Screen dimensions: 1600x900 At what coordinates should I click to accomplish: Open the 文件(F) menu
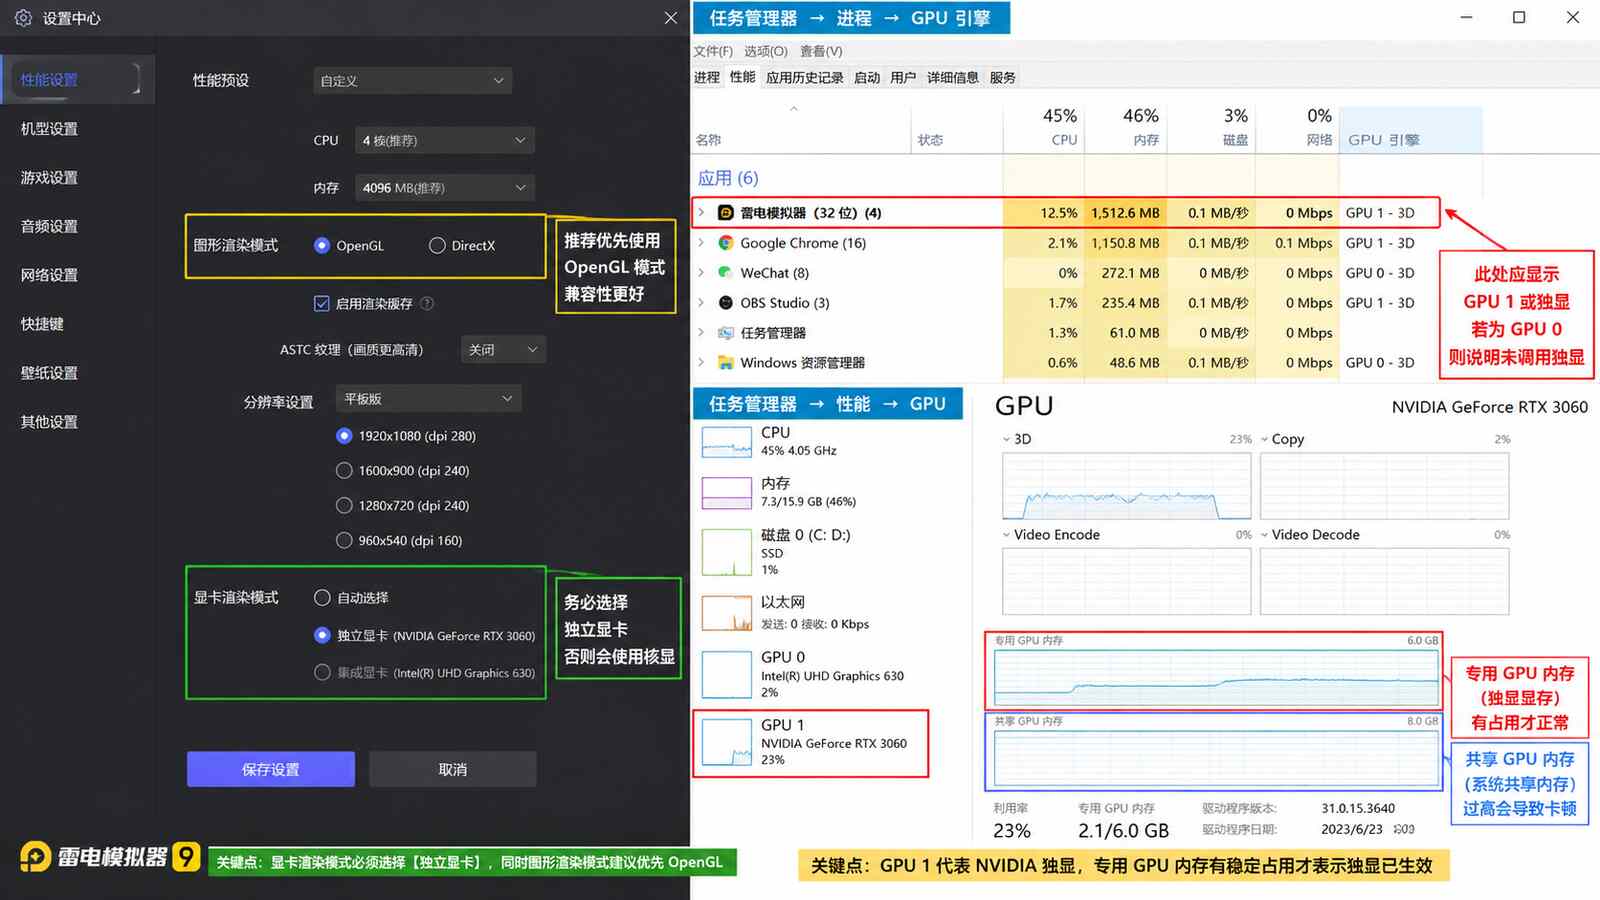pos(713,51)
